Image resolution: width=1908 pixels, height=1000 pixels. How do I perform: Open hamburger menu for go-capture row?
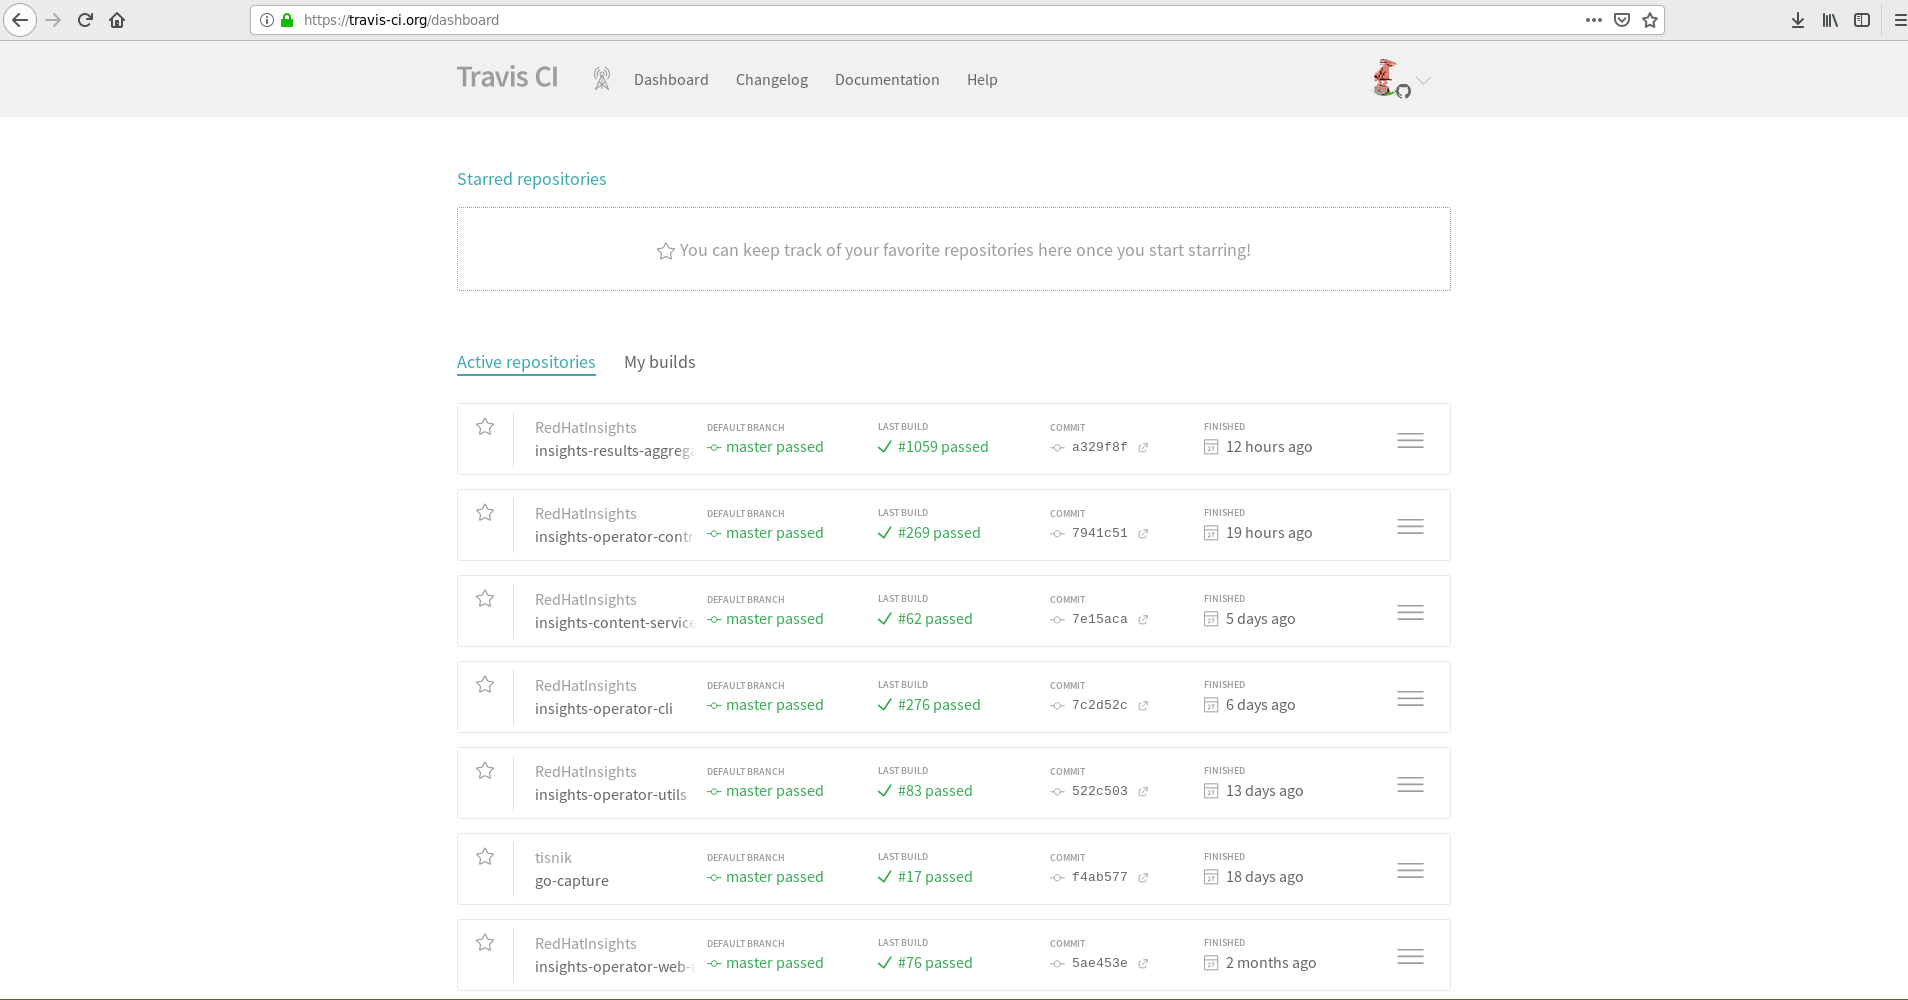1410,871
